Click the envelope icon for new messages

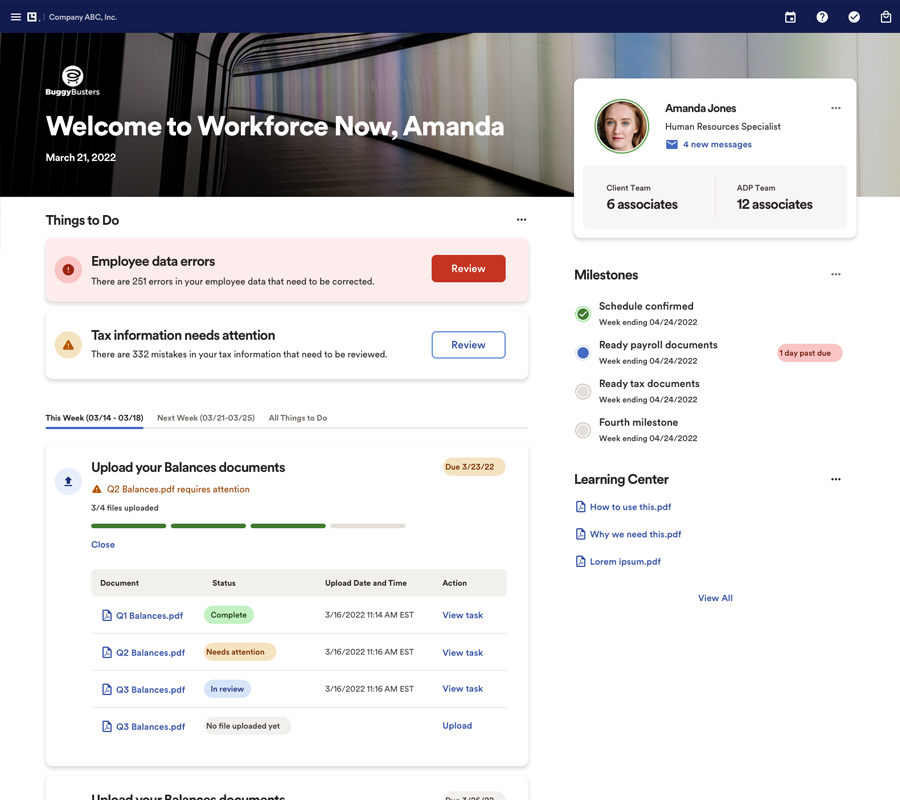[671, 144]
